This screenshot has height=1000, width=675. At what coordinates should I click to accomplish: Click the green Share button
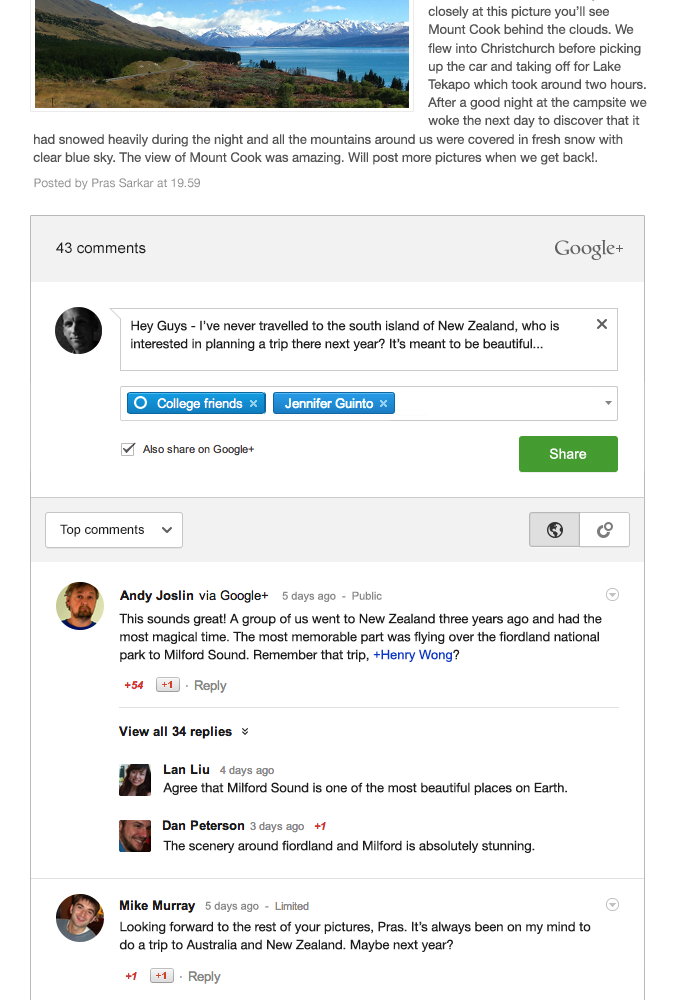coord(568,454)
